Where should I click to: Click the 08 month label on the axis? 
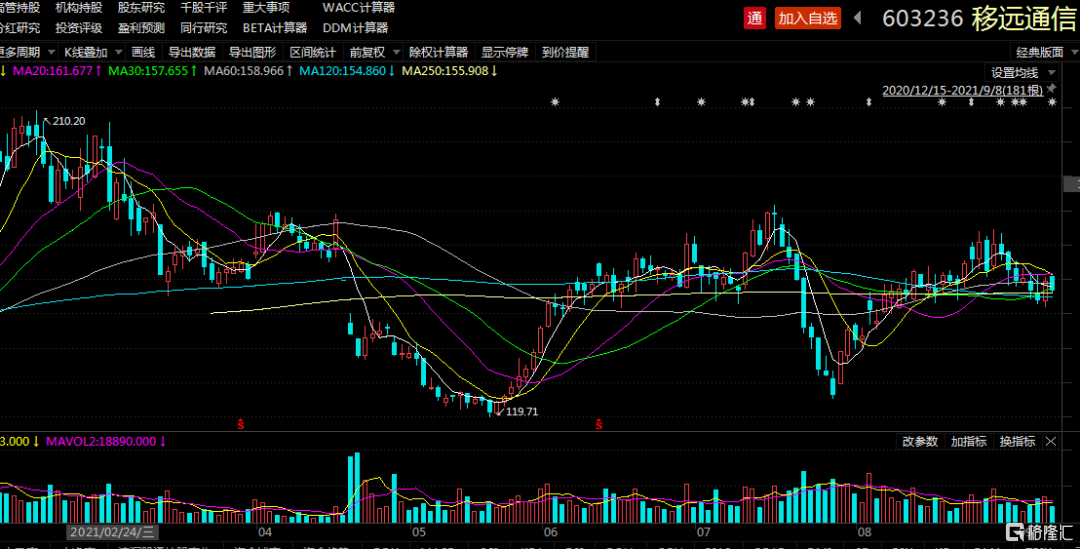tap(864, 532)
